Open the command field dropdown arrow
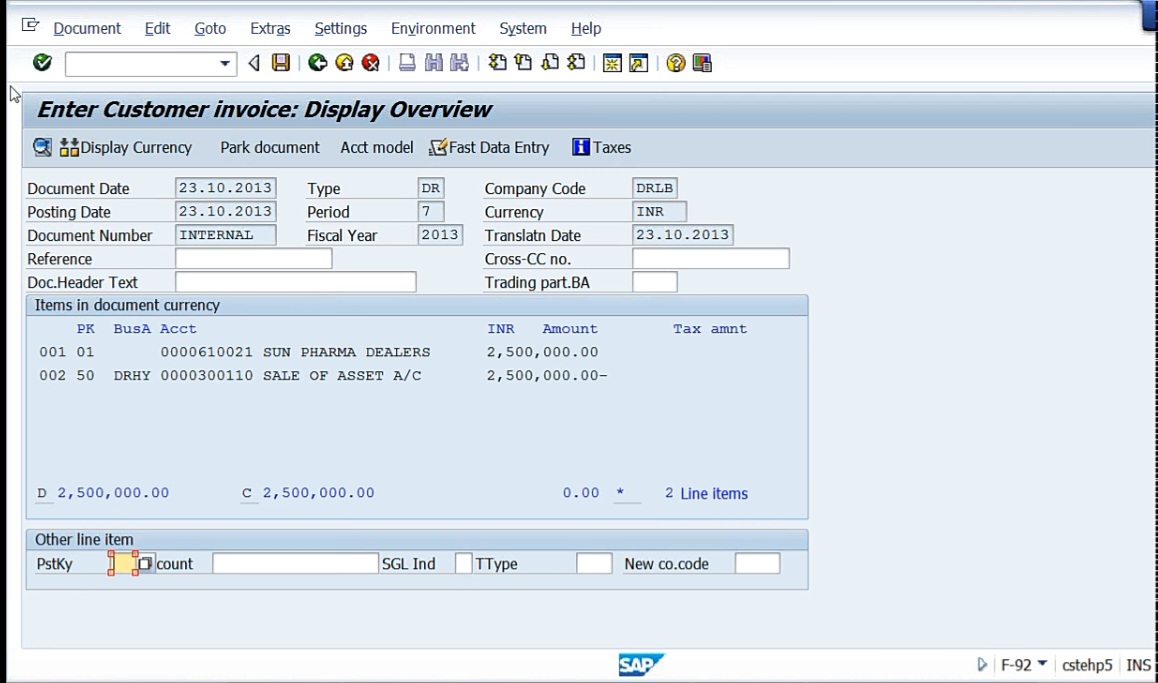The width and height of the screenshot is (1158, 683). point(225,64)
